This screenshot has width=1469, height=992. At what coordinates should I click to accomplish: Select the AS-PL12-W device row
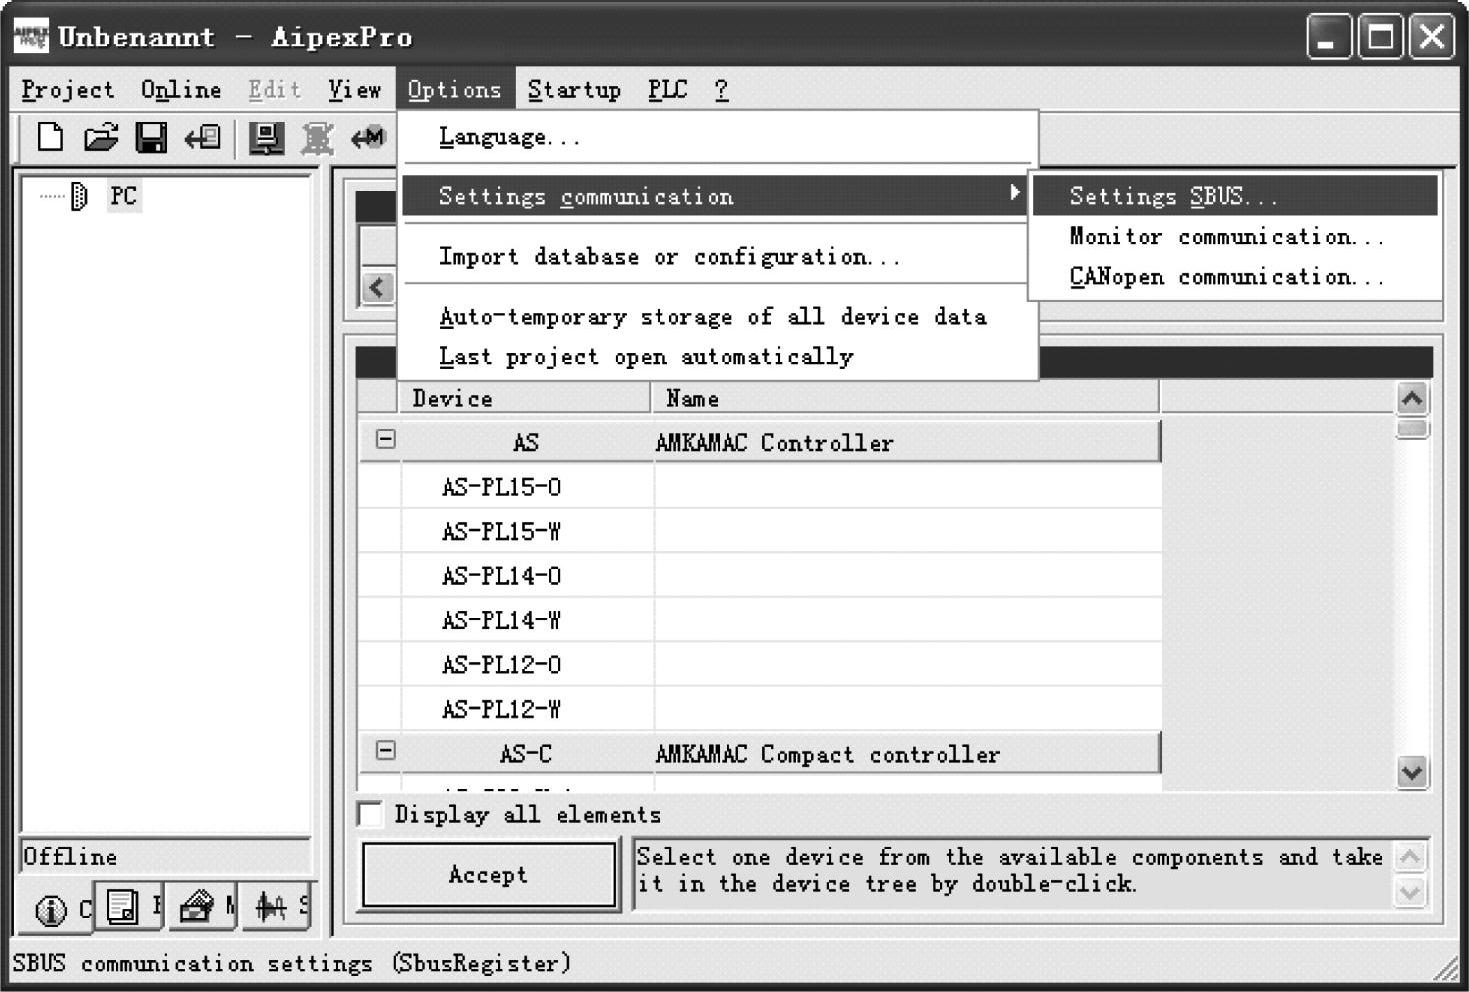[760, 709]
